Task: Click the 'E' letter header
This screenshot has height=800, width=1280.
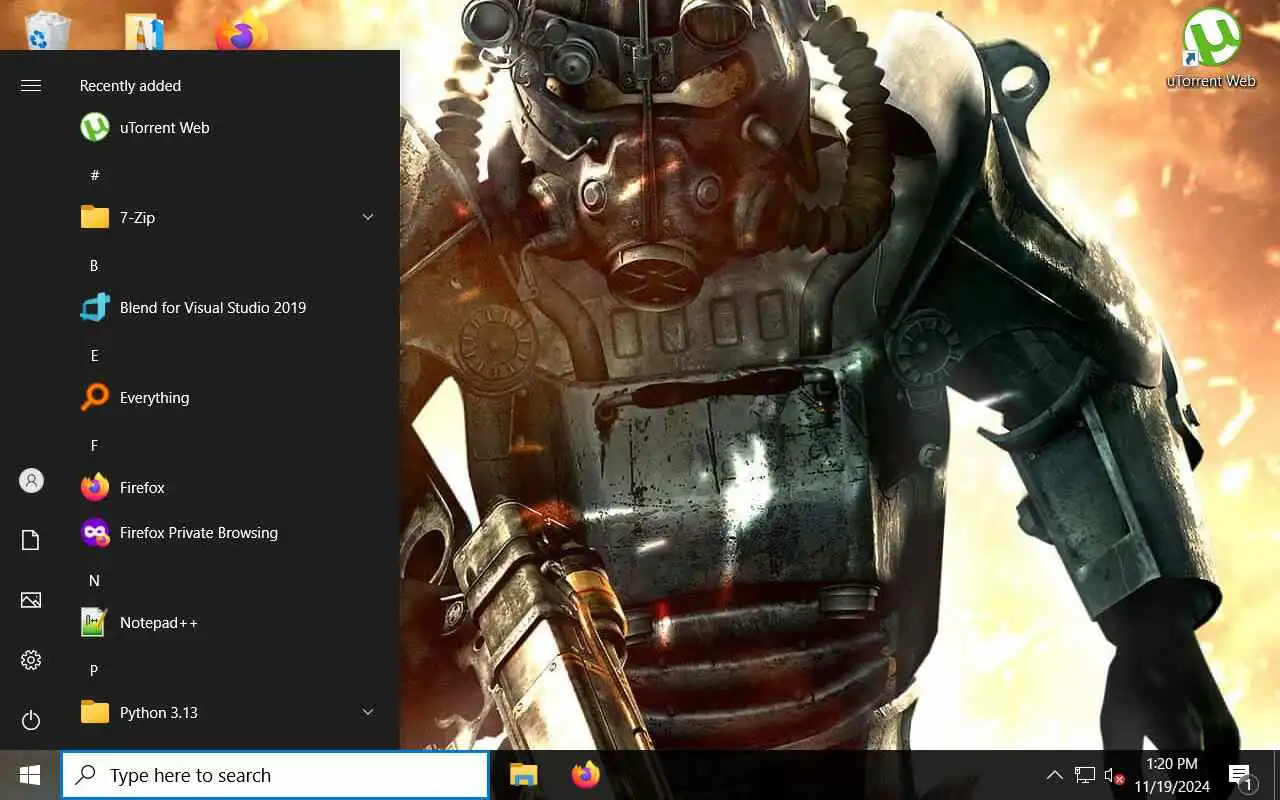Action: 94,355
